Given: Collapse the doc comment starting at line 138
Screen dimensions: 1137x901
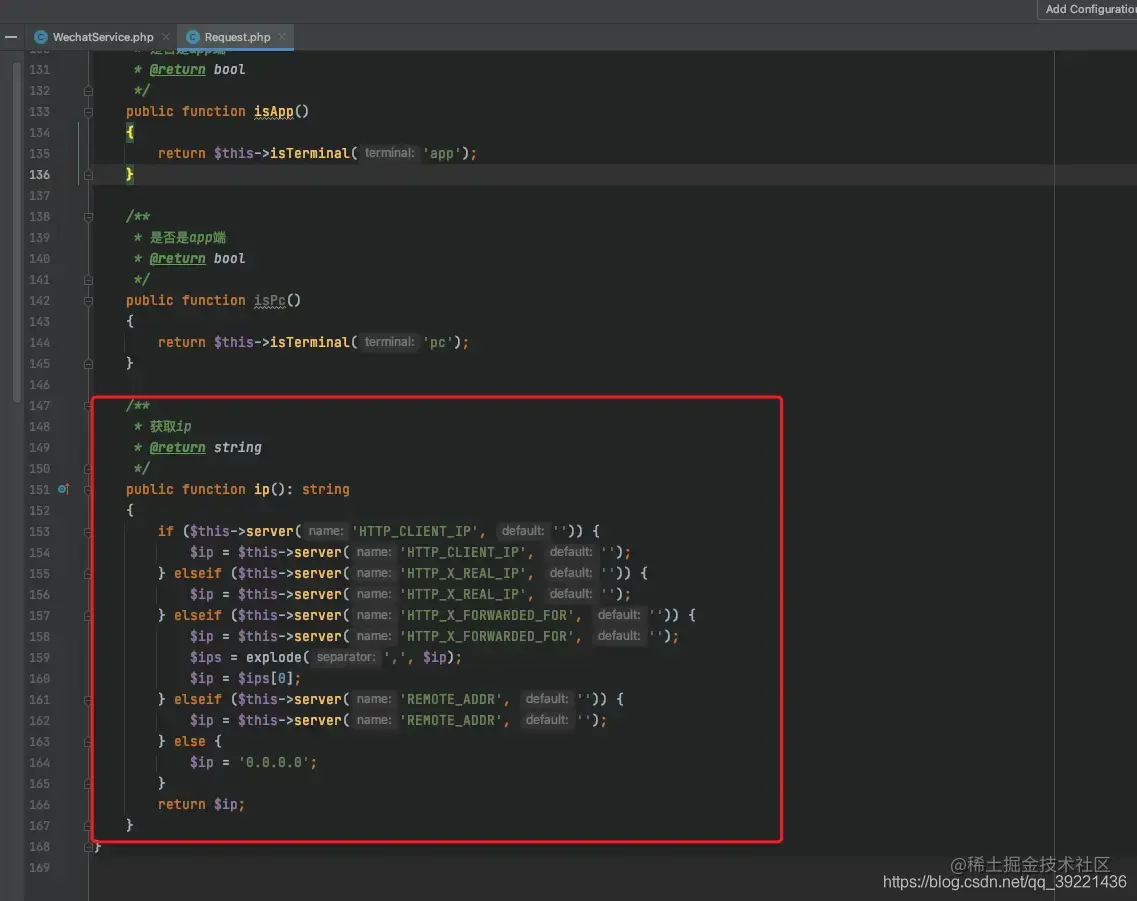Looking at the screenshot, I should click(88, 217).
